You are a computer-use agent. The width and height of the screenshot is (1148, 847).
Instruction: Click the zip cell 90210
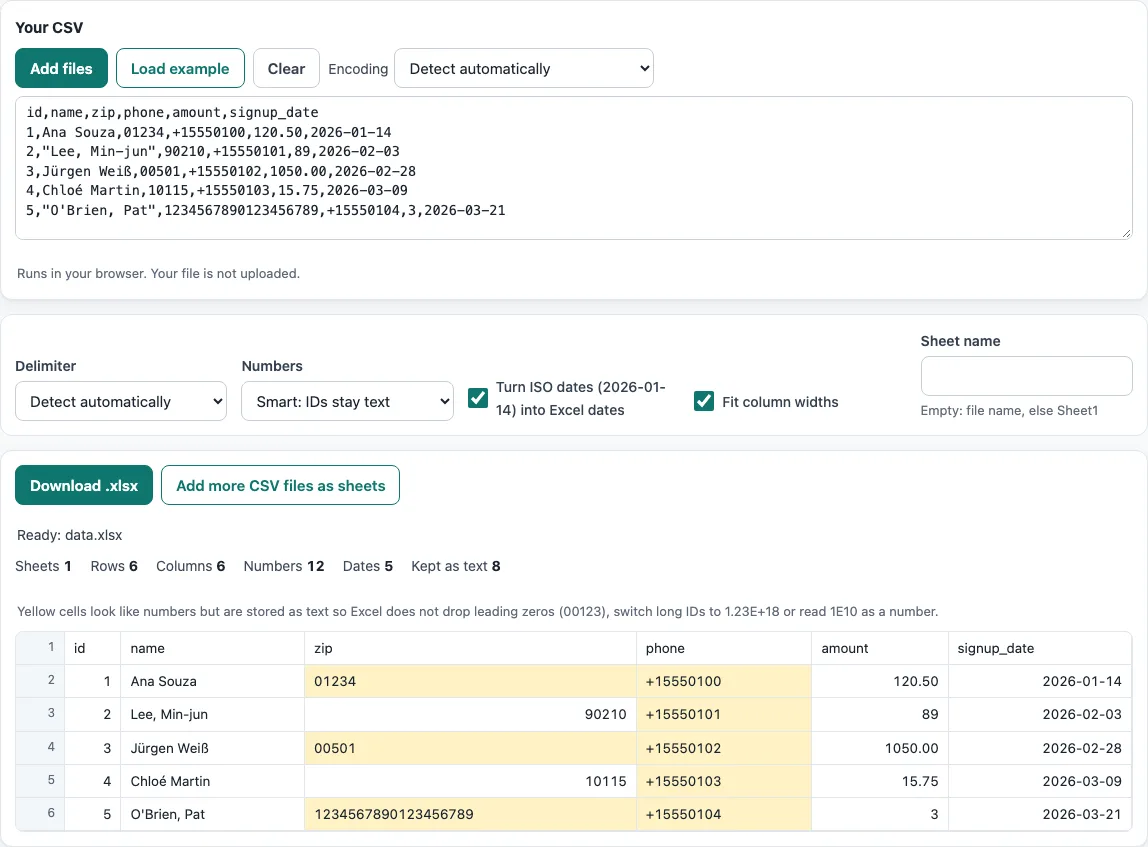click(x=470, y=714)
